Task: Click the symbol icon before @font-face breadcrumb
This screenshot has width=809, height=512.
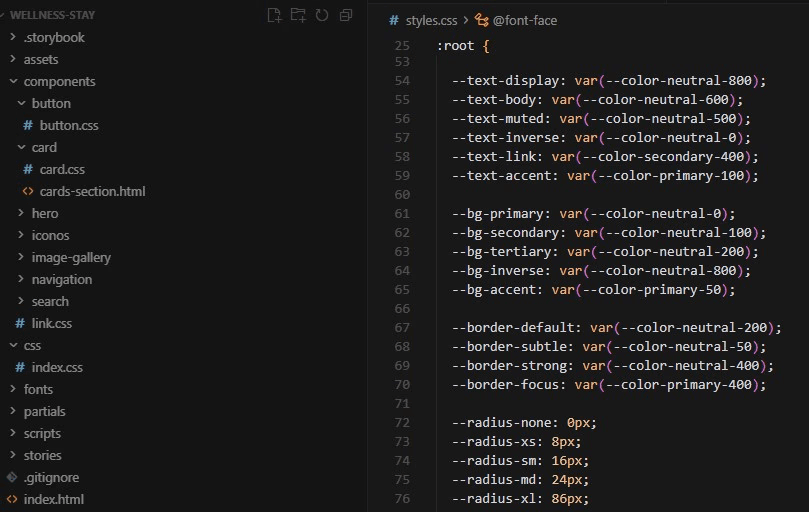Action: [481, 20]
